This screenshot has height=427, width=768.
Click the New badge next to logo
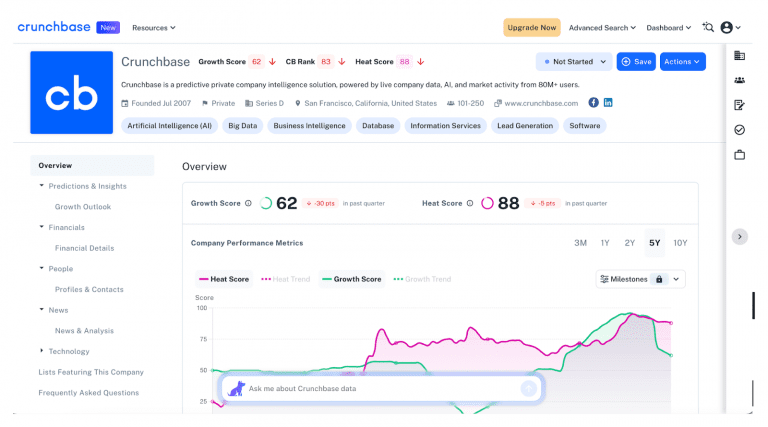click(108, 27)
